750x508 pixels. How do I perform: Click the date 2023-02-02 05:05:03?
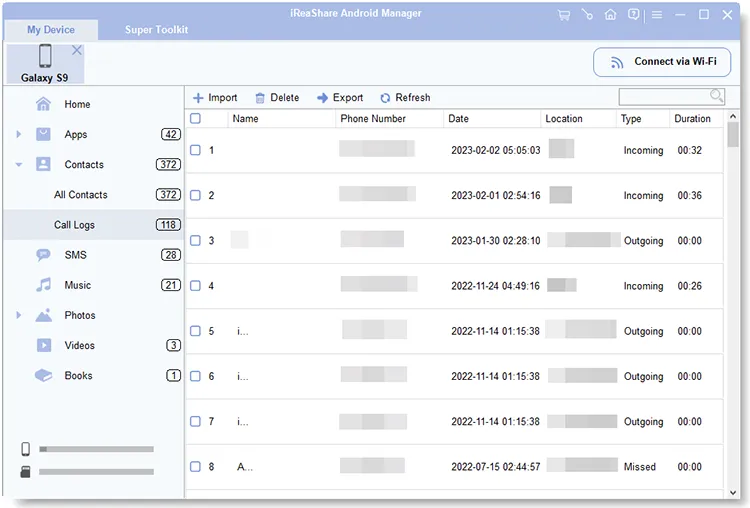(496, 150)
